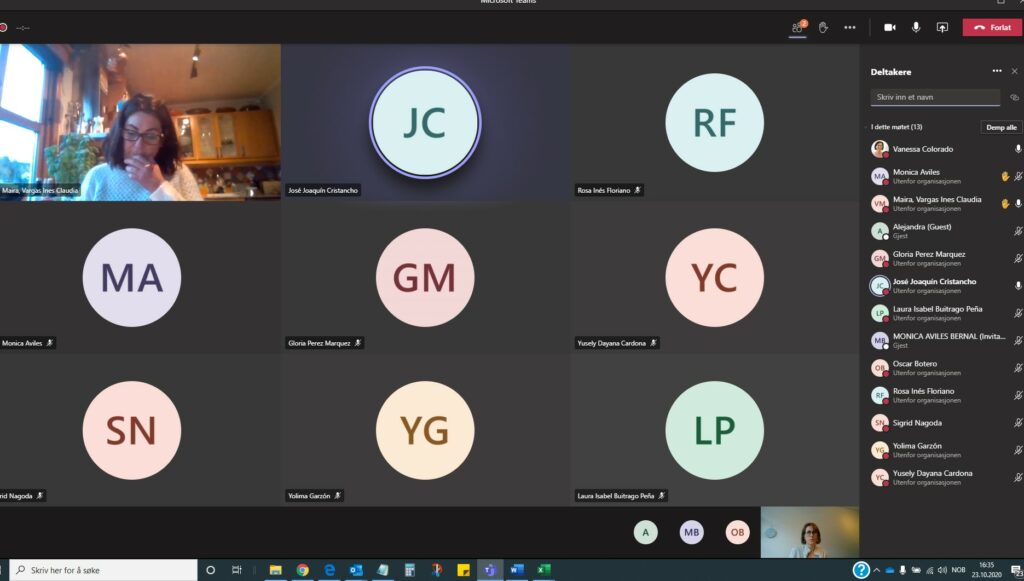The width and height of the screenshot is (1024, 581).
Task: Raise your hand using the toolbar icon
Action: pyautogui.click(x=823, y=27)
